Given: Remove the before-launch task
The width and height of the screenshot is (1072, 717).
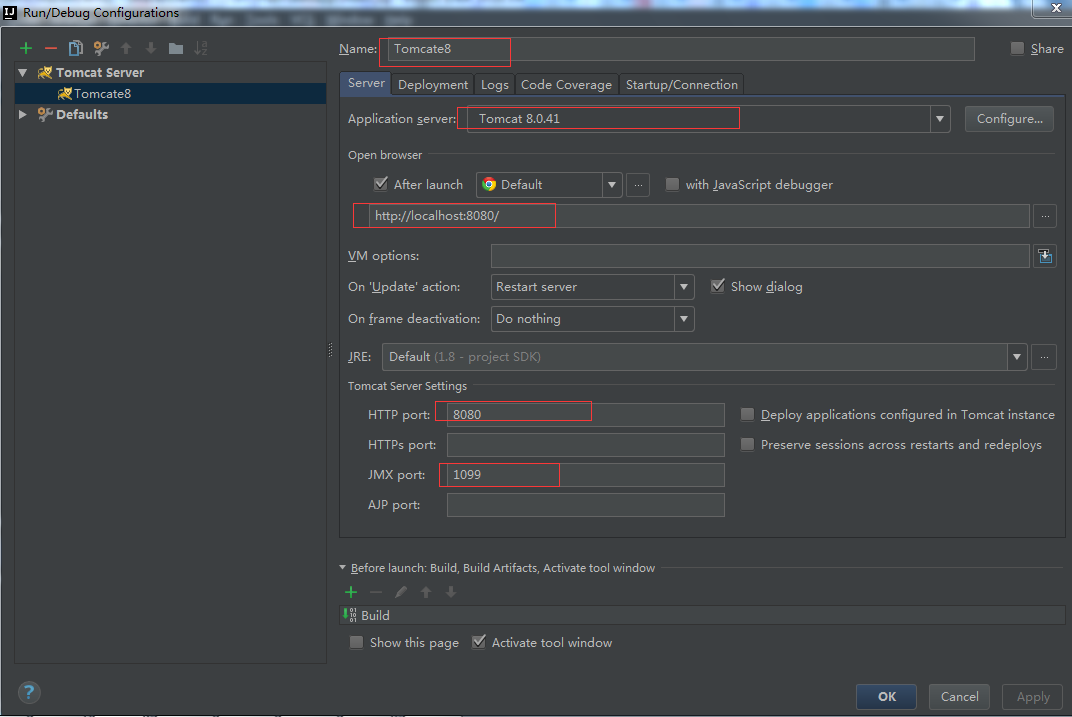Looking at the screenshot, I should tap(375, 592).
